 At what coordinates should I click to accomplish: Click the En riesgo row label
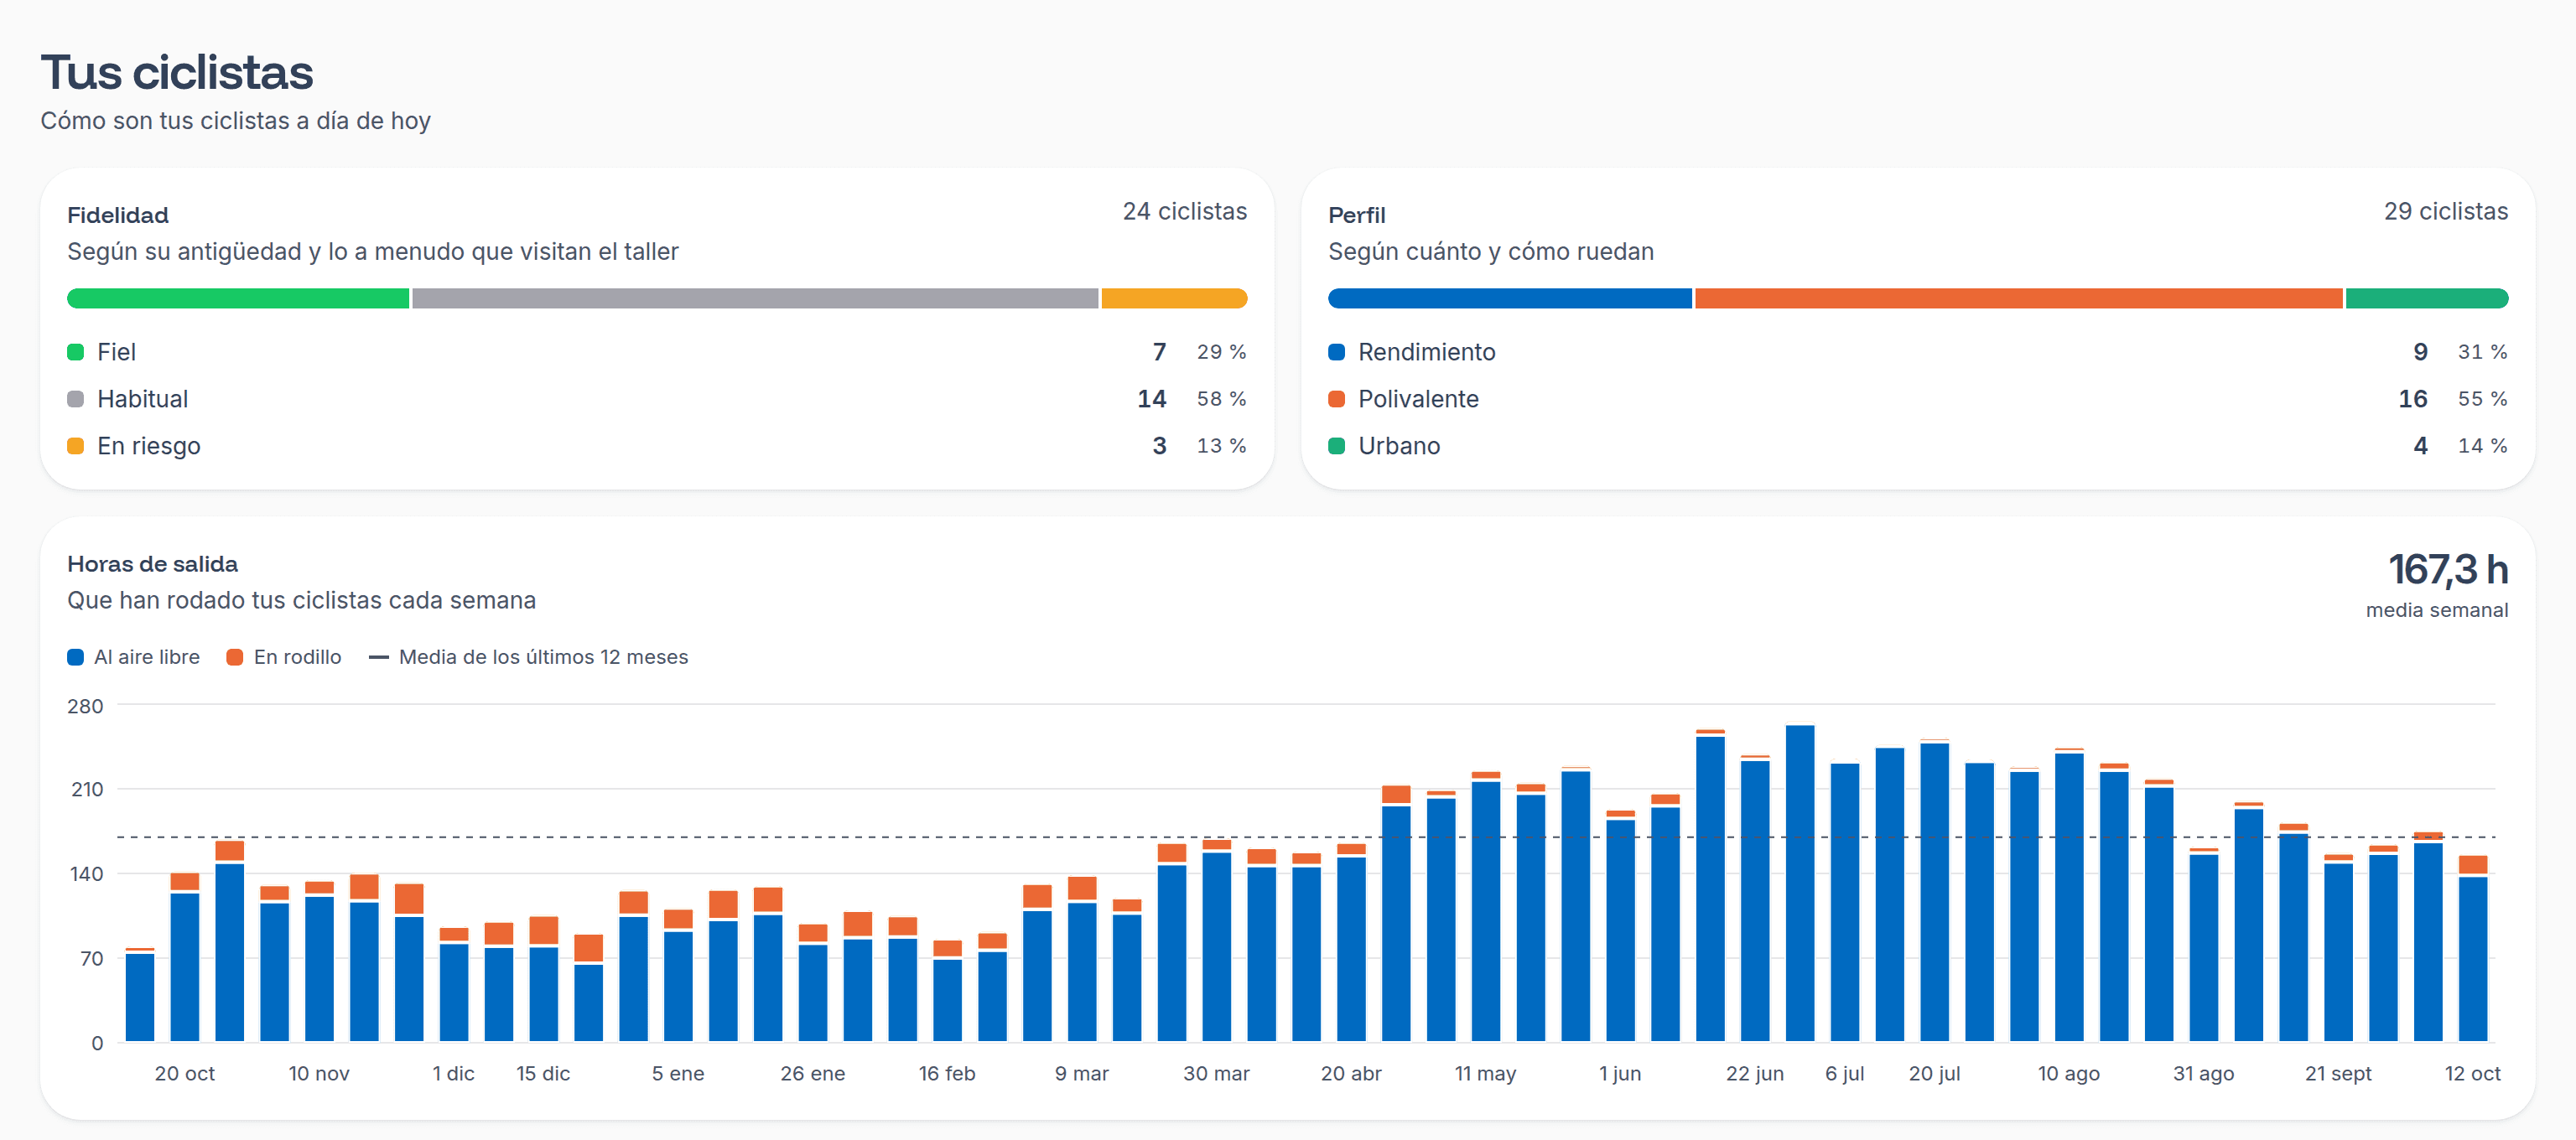(x=149, y=446)
